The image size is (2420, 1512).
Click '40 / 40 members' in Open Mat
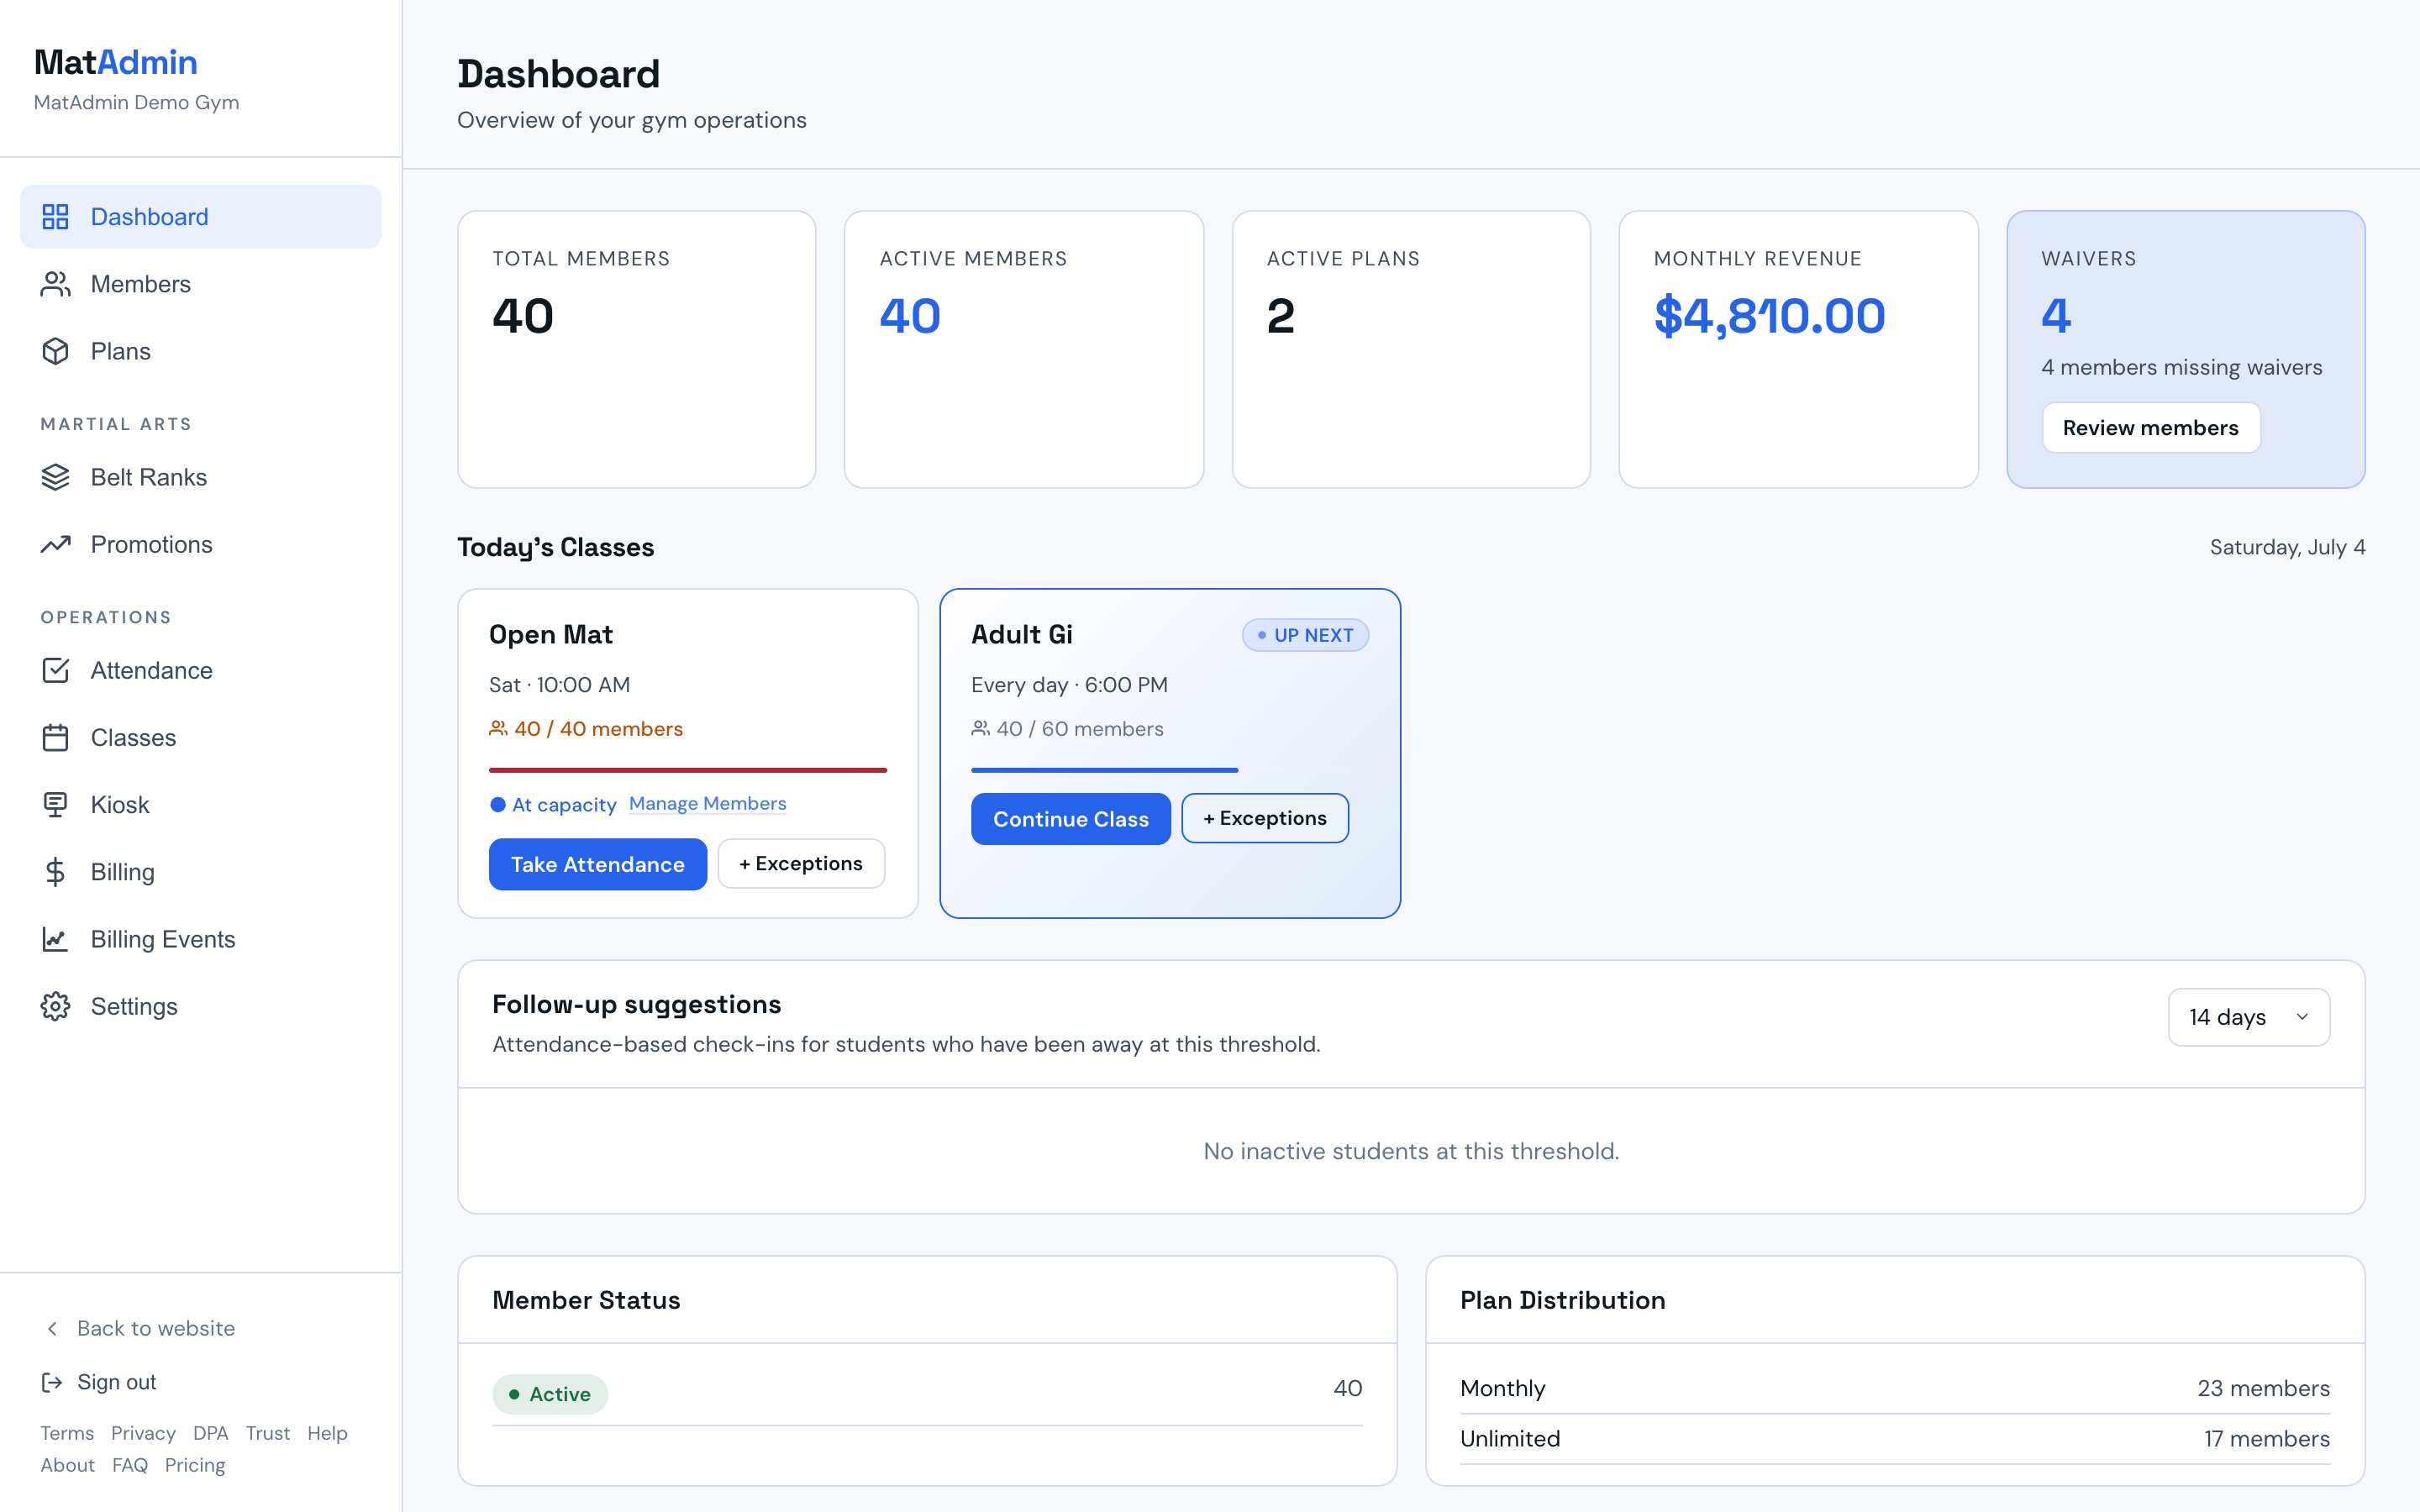(598, 729)
